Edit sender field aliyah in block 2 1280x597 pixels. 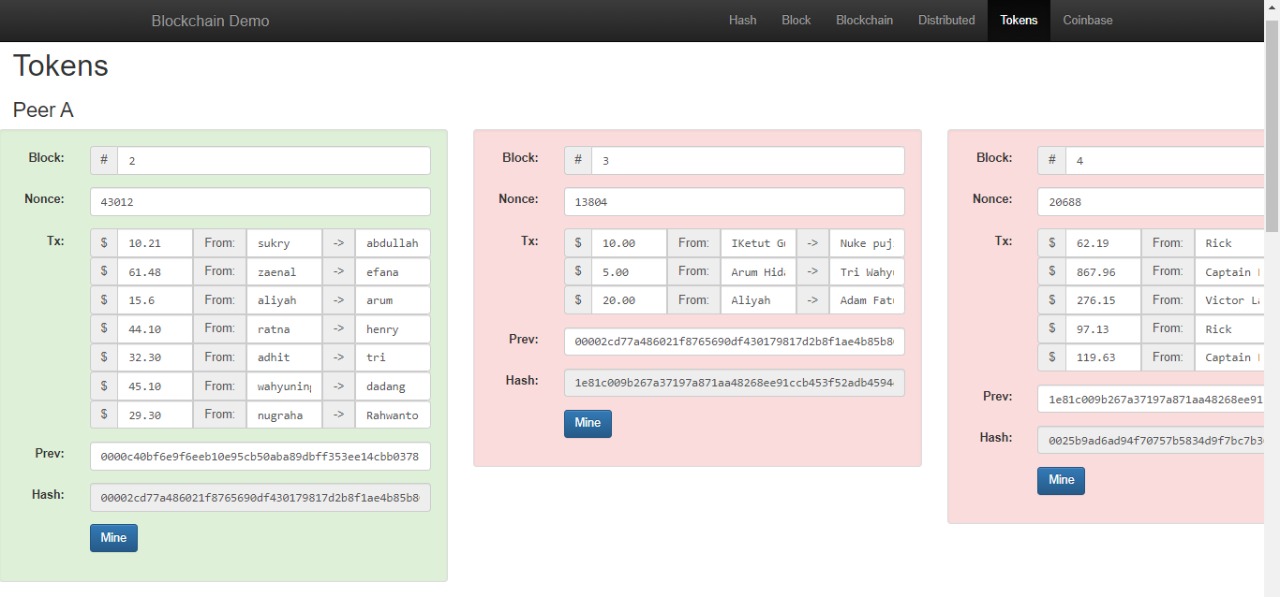pos(284,300)
